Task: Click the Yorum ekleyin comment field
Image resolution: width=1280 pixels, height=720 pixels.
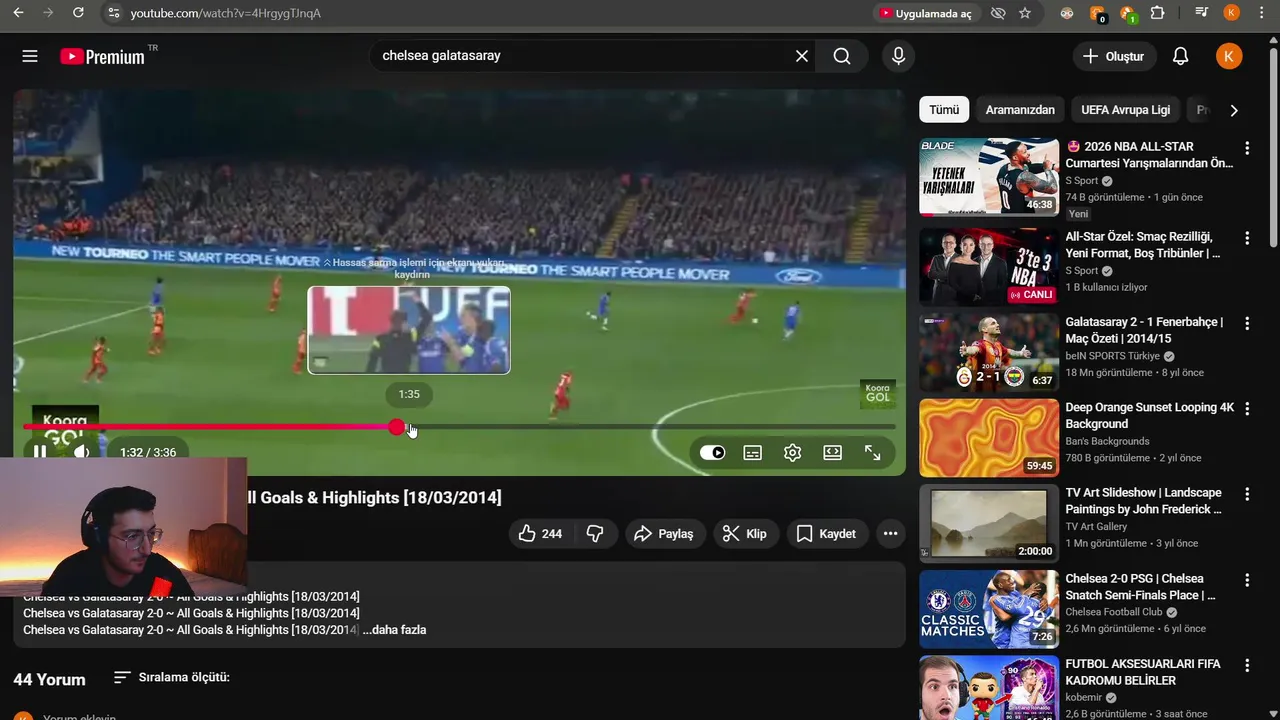Action: click(x=80, y=716)
